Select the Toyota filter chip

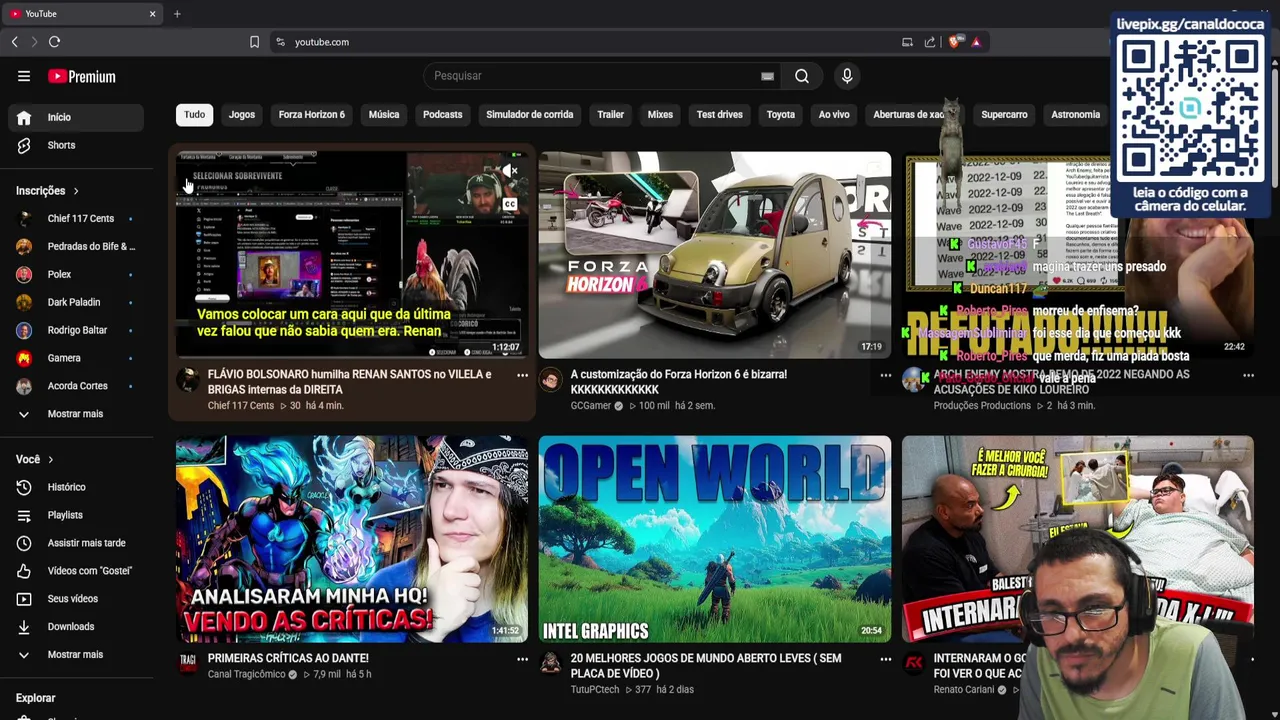click(781, 115)
